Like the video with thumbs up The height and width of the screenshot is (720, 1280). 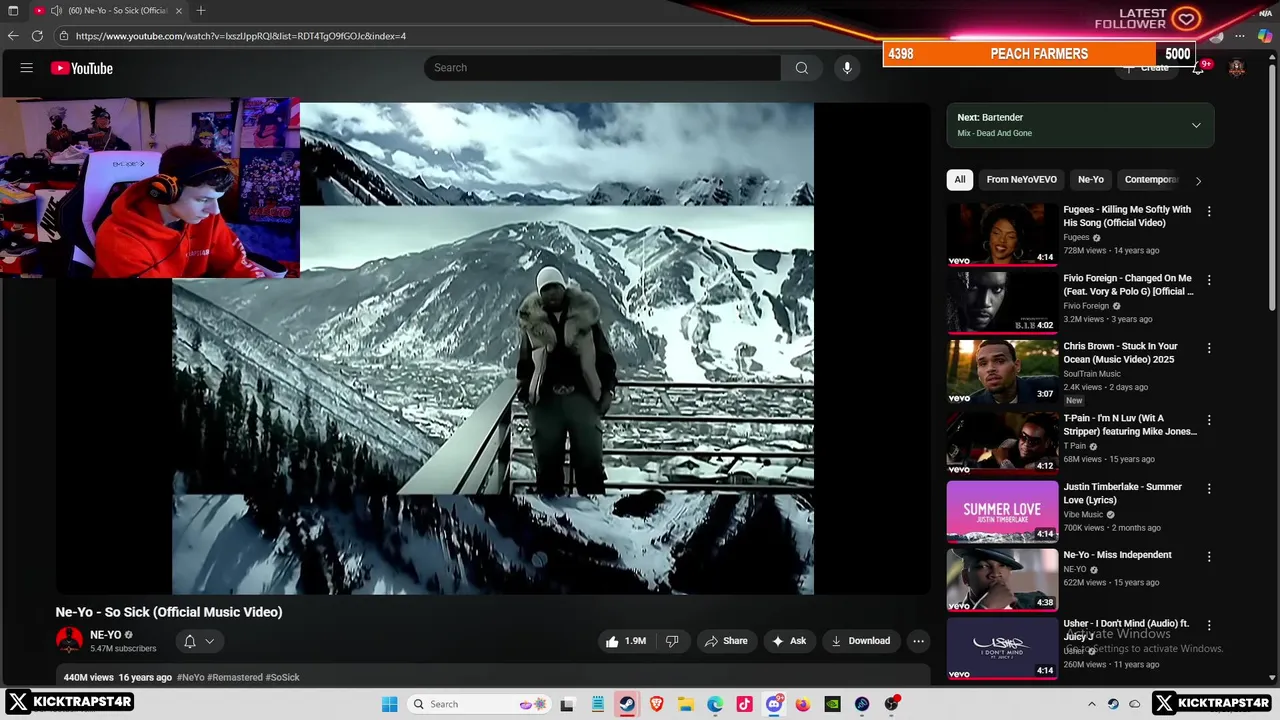(625, 641)
